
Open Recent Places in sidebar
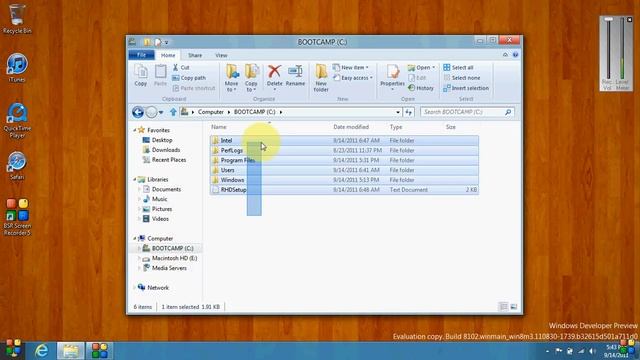[x=164, y=160]
